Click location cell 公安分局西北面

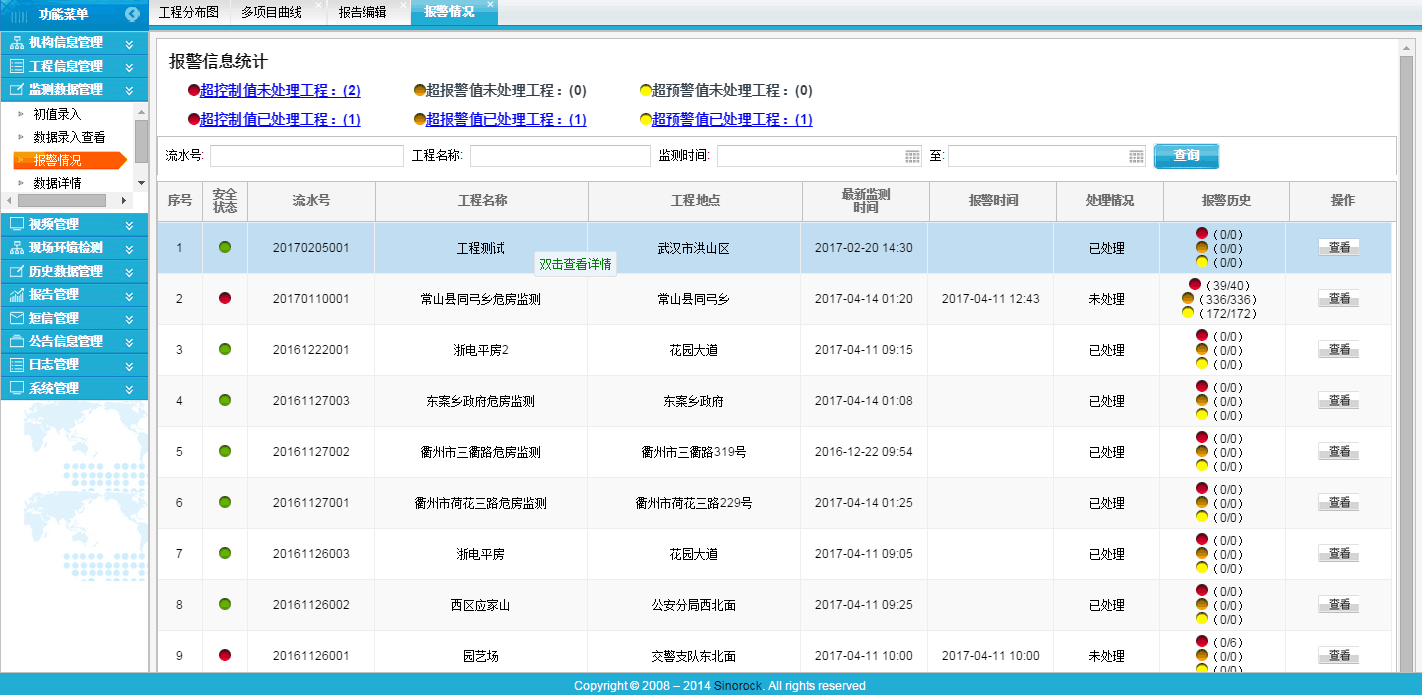click(694, 605)
